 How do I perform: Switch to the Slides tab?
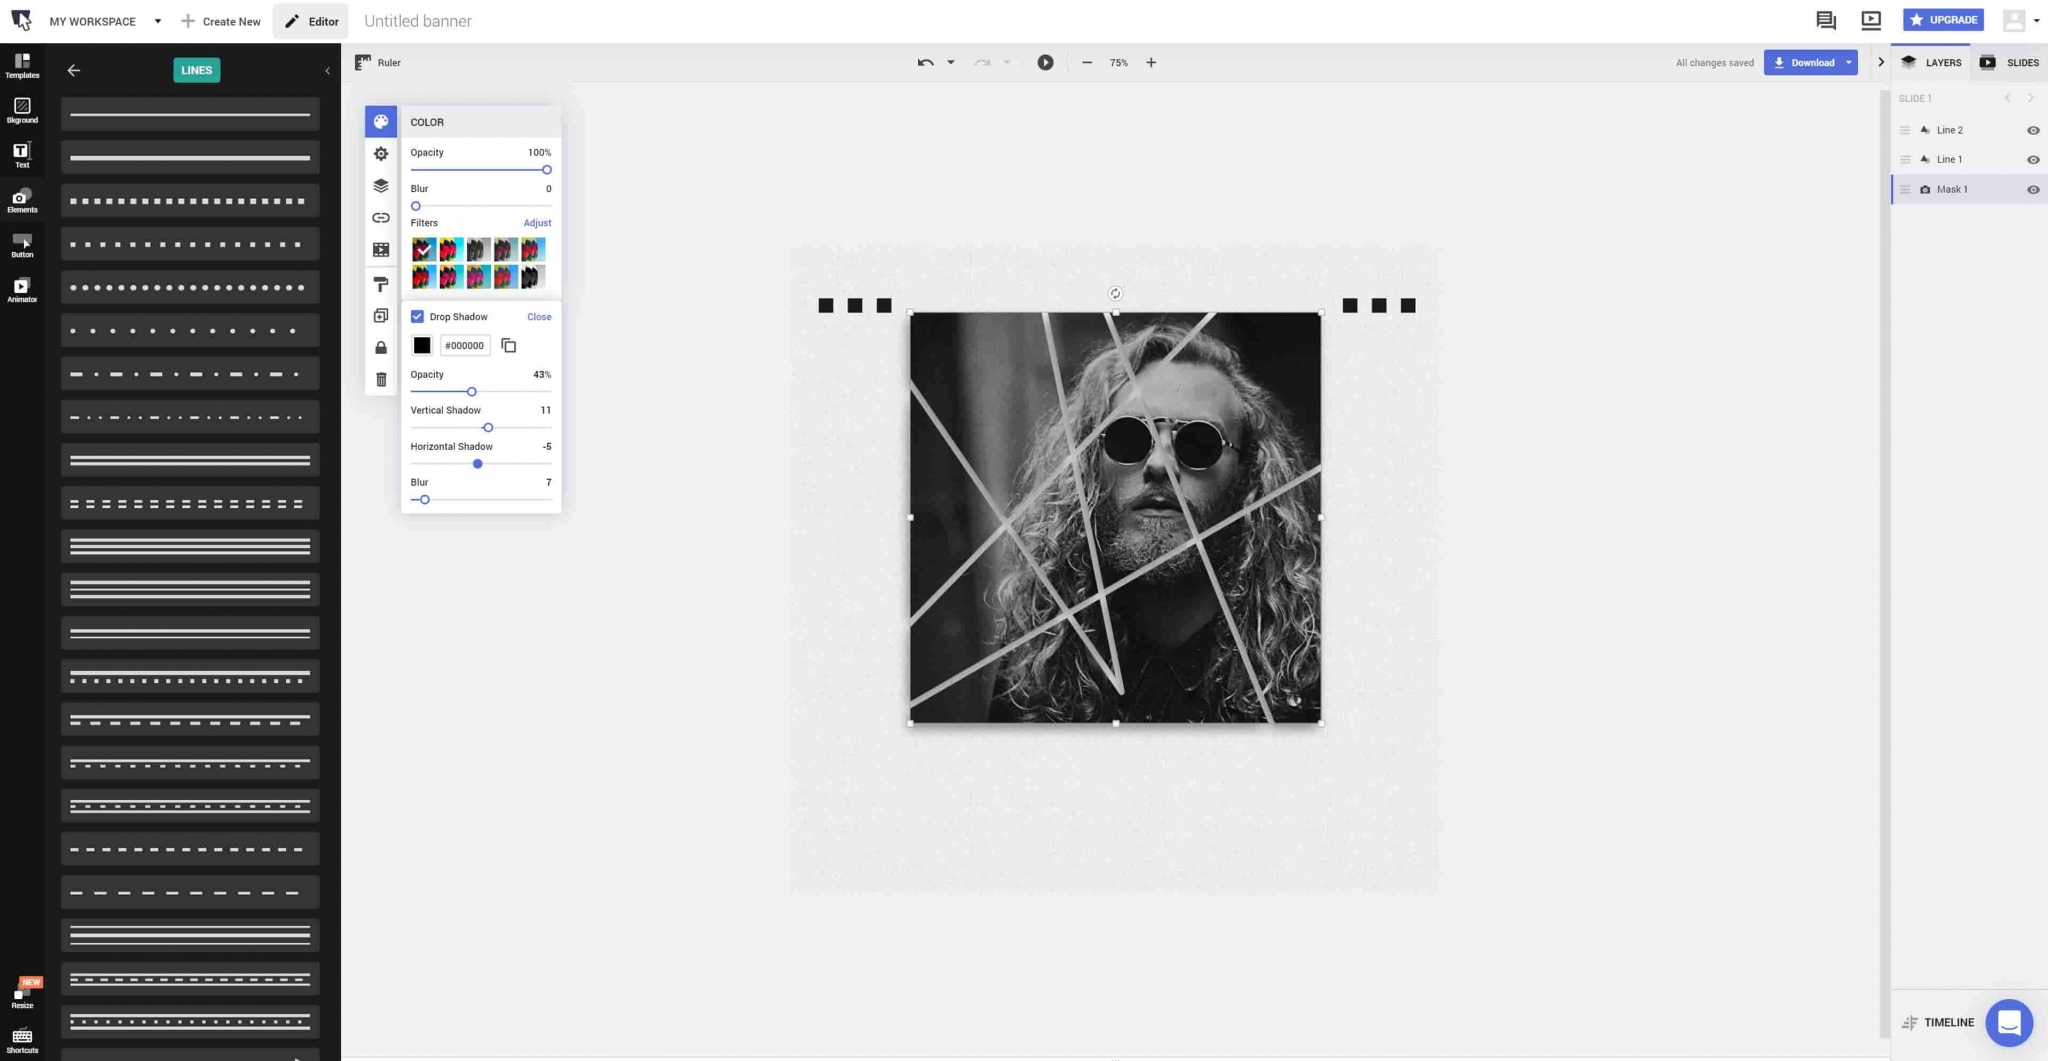pyautogui.click(x=2010, y=63)
